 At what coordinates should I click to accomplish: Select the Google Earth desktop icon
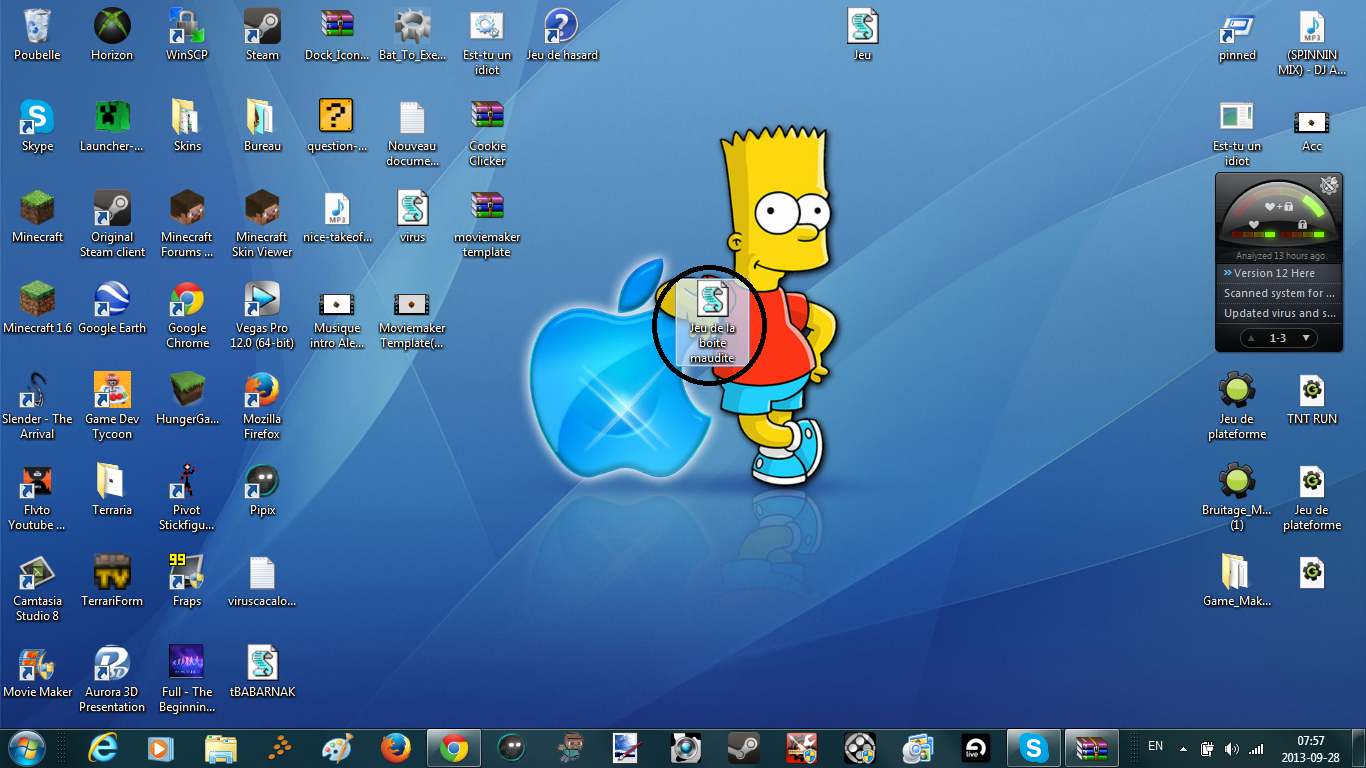click(x=112, y=308)
